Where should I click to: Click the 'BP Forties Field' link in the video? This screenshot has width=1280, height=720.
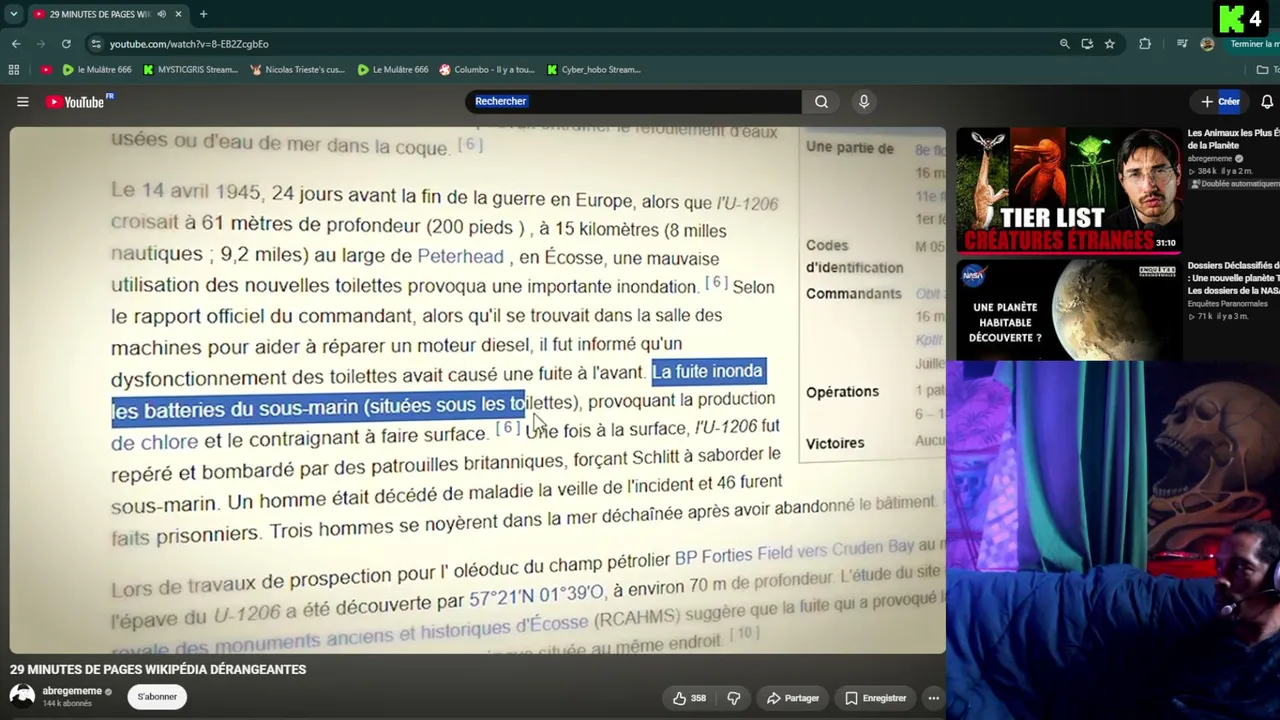tap(735, 555)
